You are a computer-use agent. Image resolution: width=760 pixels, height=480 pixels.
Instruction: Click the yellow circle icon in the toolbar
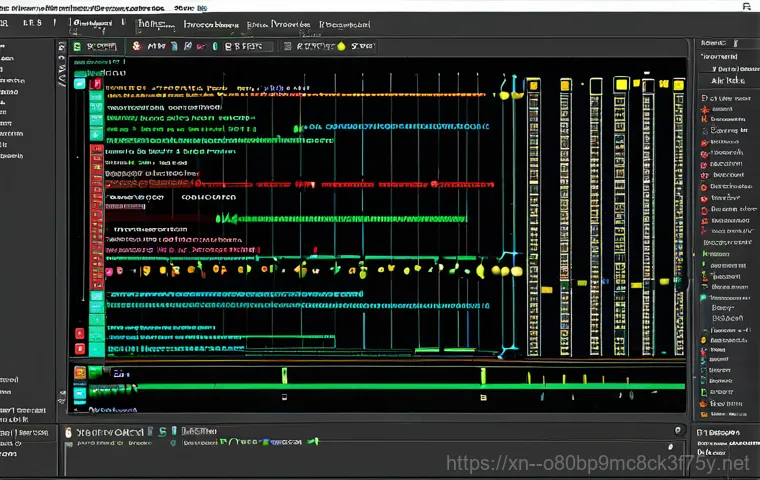click(x=341, y=47)
